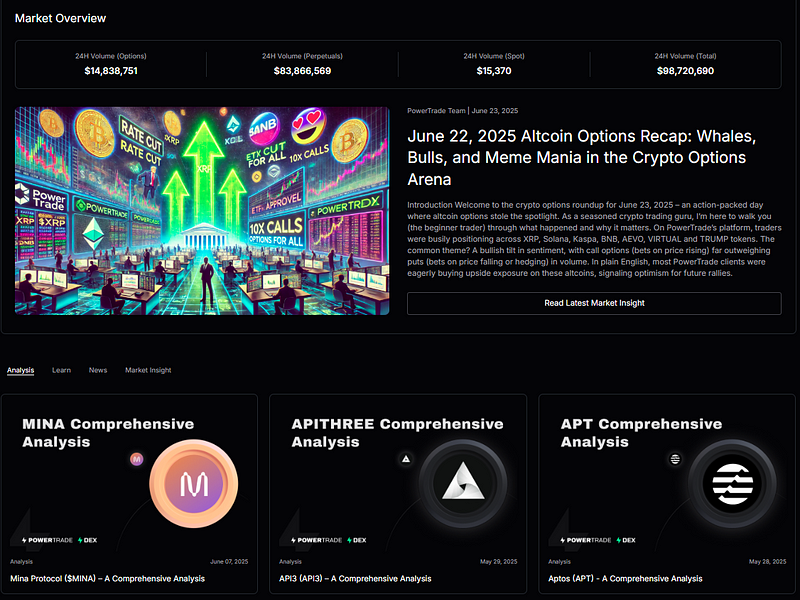The image size is (800, 600).
Task: Switch to the Learn tab
Action: [x=61, y=370]
